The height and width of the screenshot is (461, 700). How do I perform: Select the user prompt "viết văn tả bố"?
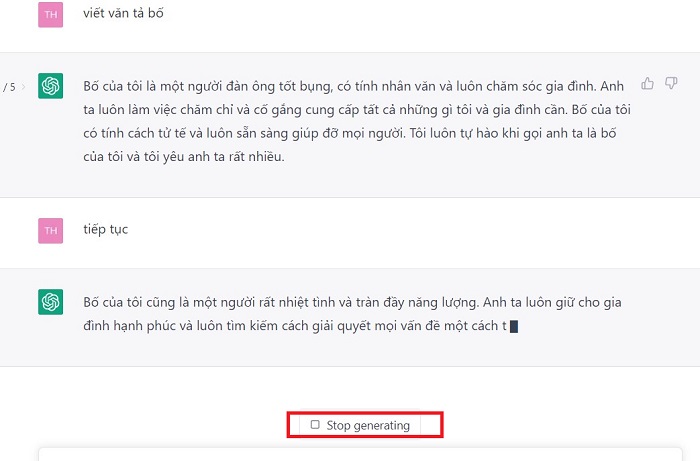click(x=124, y=14)
